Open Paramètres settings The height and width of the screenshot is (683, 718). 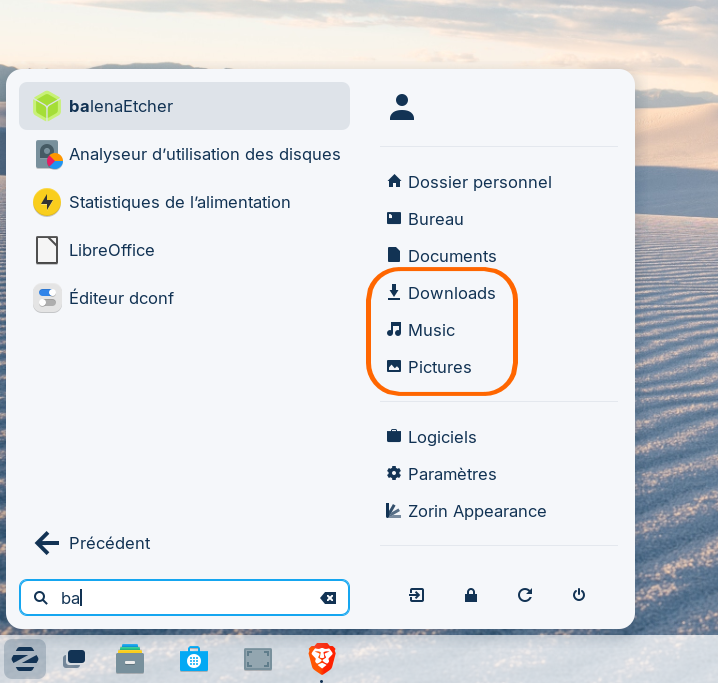tap(441, 474)
